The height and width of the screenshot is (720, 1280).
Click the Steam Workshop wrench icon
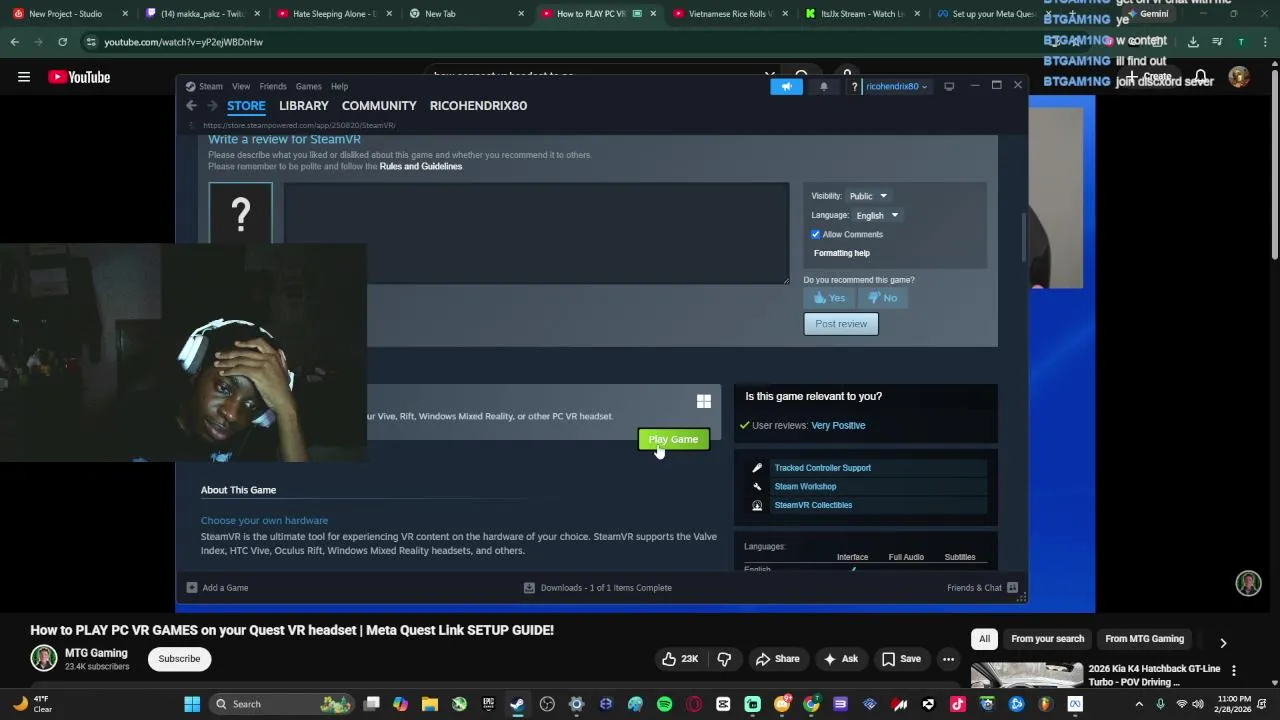(757, 486)
